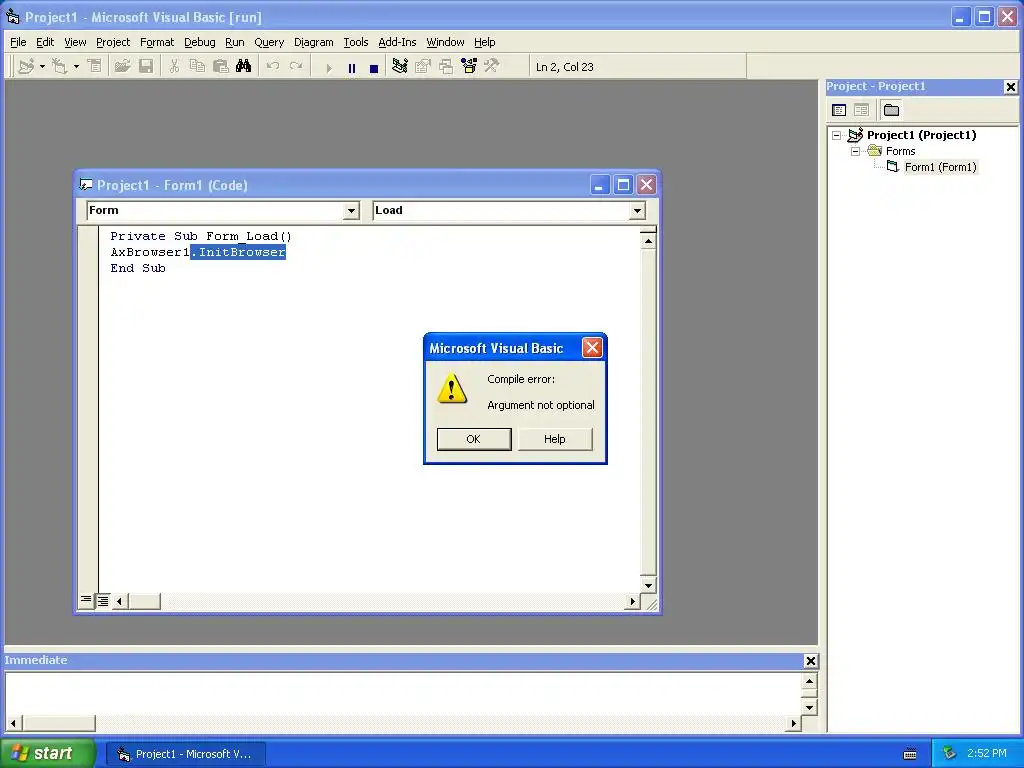This screenshot has height=768, width=1024.
Task: Click the Redo arrow icon
Action: tap(296, 67)
